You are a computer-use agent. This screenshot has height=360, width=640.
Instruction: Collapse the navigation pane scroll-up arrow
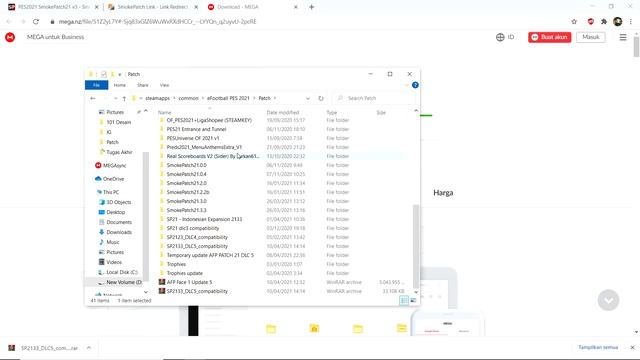click(x=146, y=111)
